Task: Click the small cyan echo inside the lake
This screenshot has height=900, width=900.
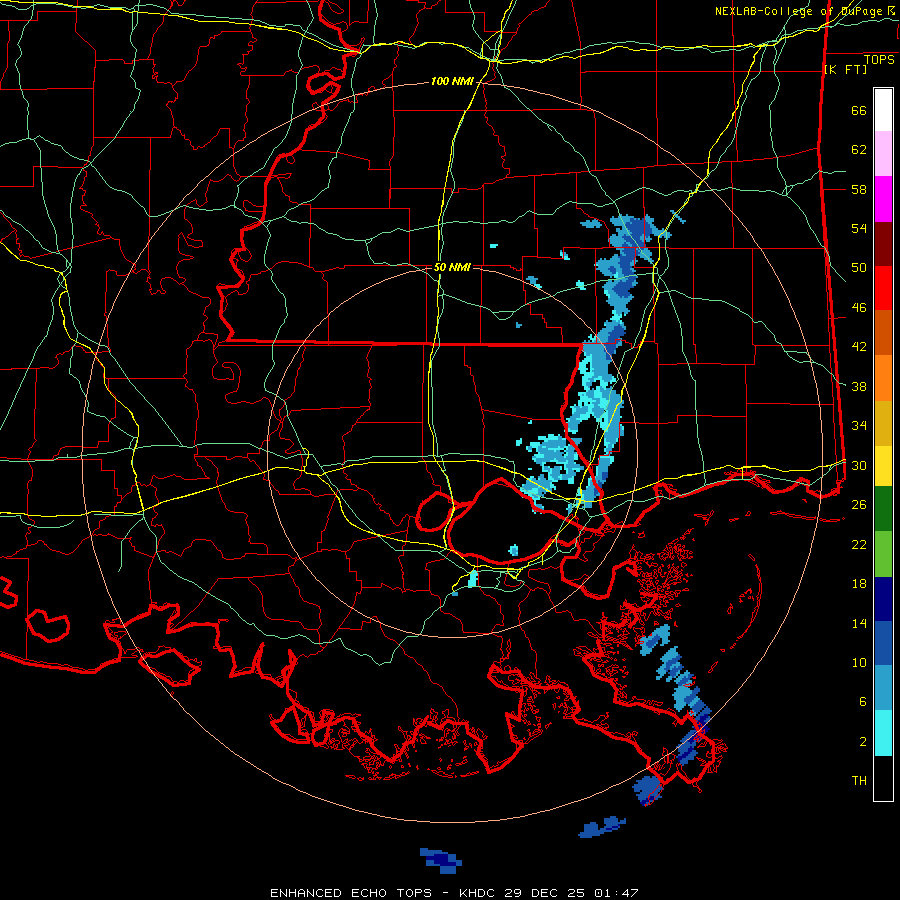Action: pos(513,550)
